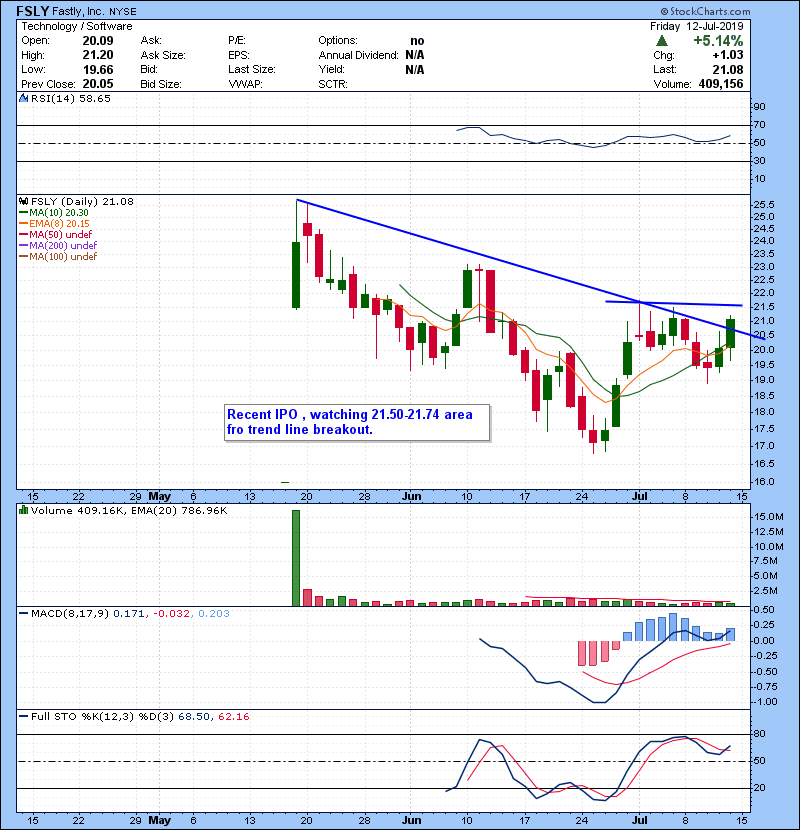
Task: Select the Volume figure 409,156
Action: coord(721,84)
